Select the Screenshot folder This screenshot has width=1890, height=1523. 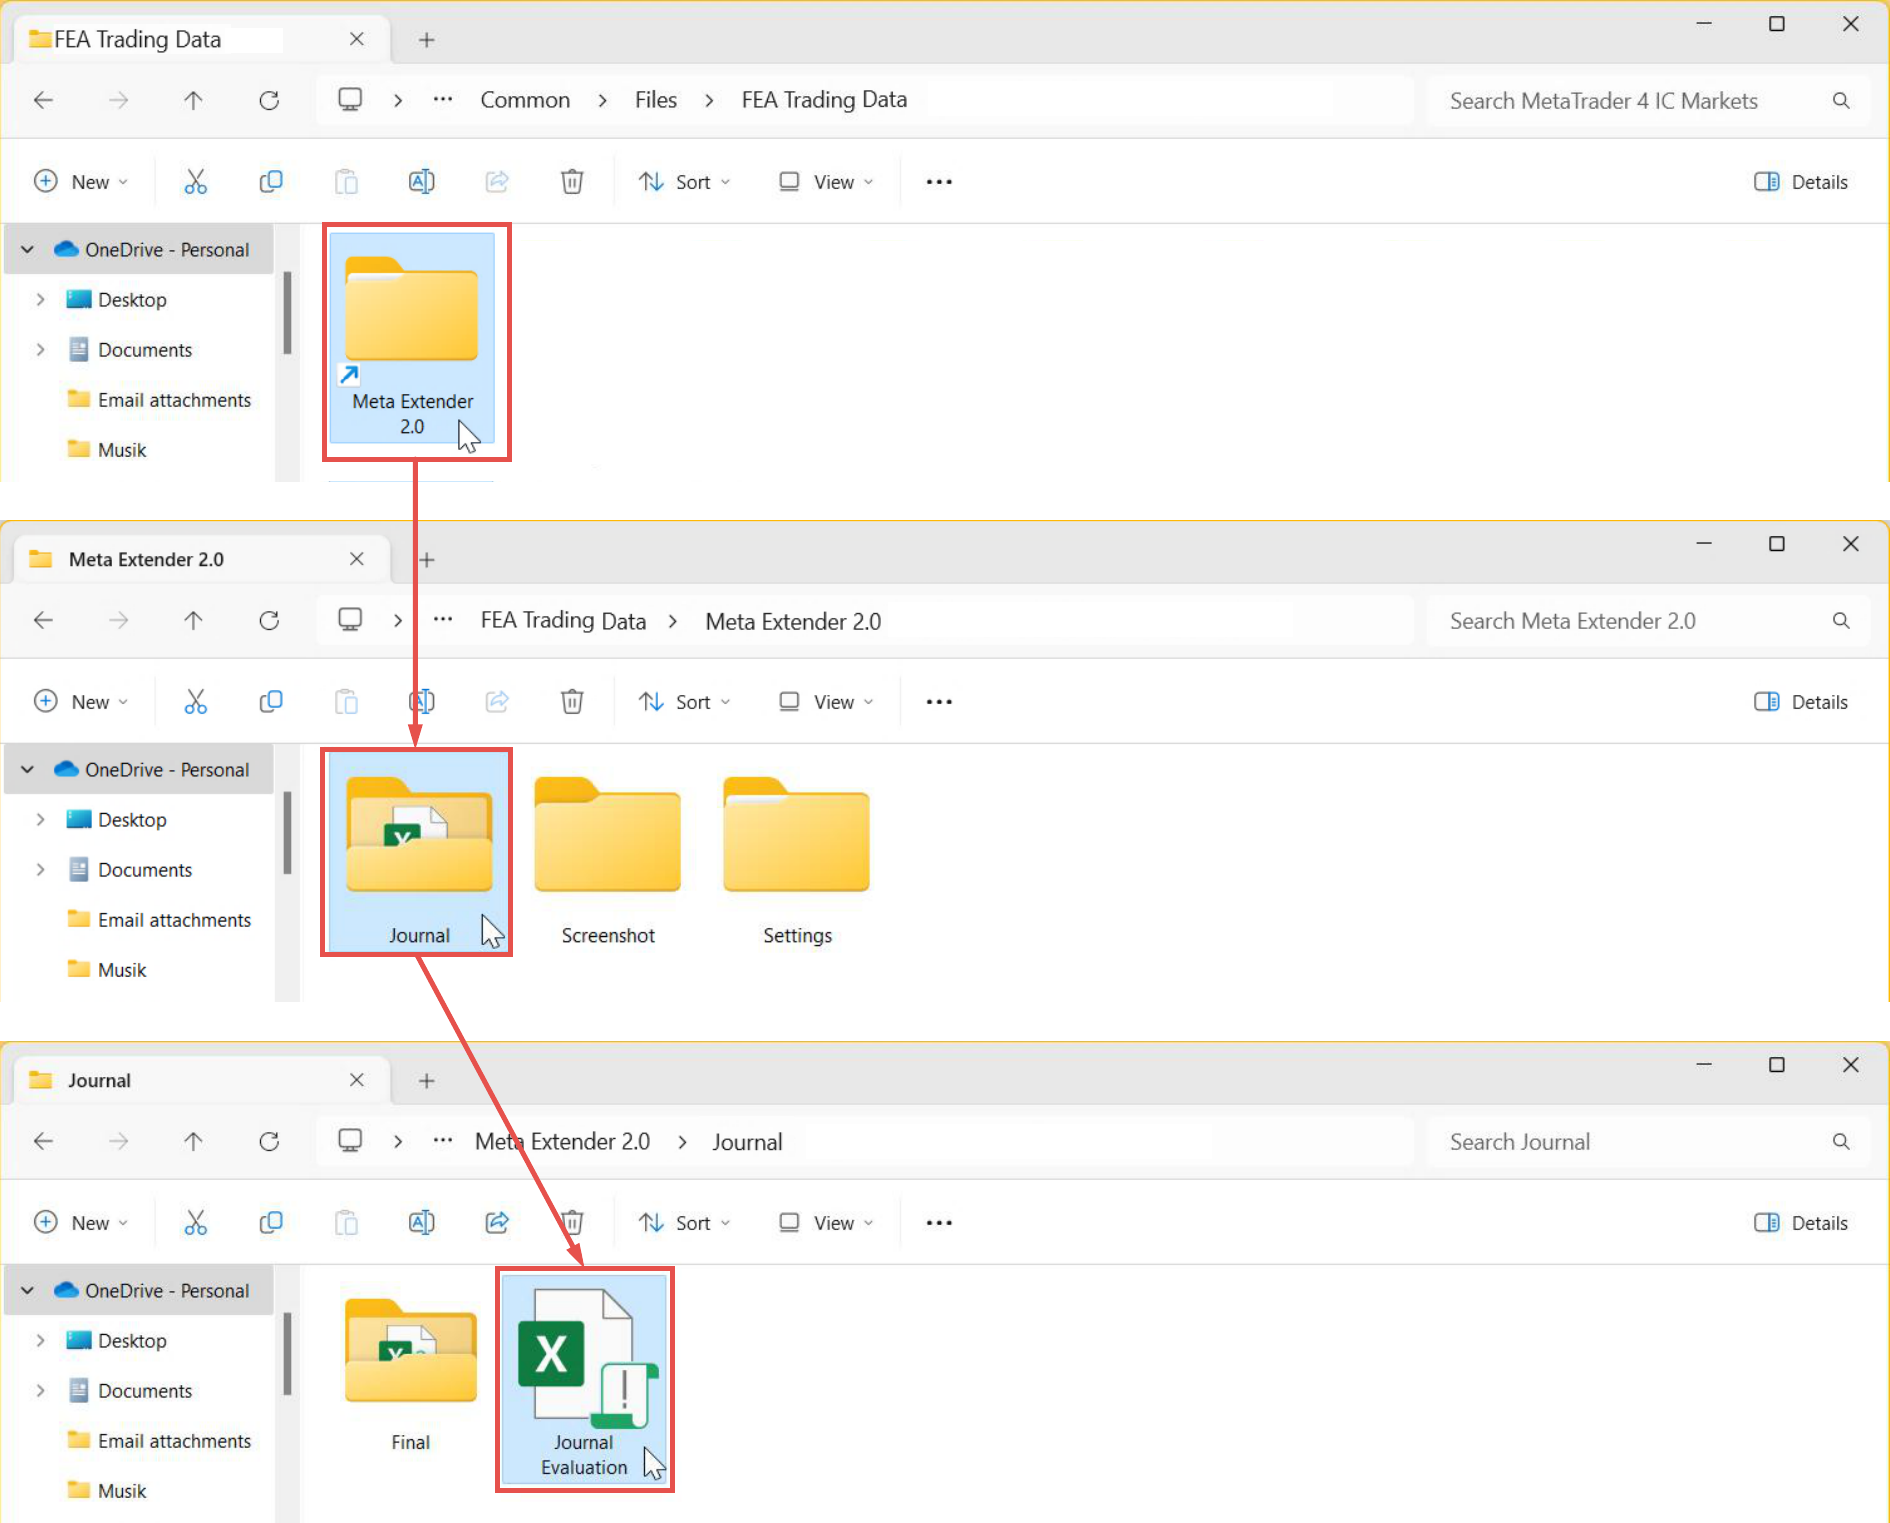click(608, 861)
